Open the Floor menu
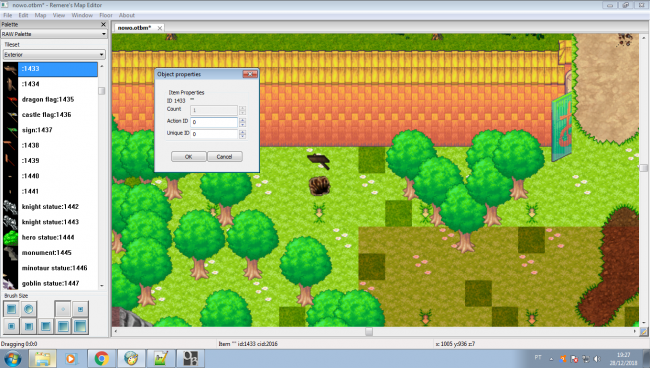650x368 pixels. pyautogui.click(x=106, y=15)
